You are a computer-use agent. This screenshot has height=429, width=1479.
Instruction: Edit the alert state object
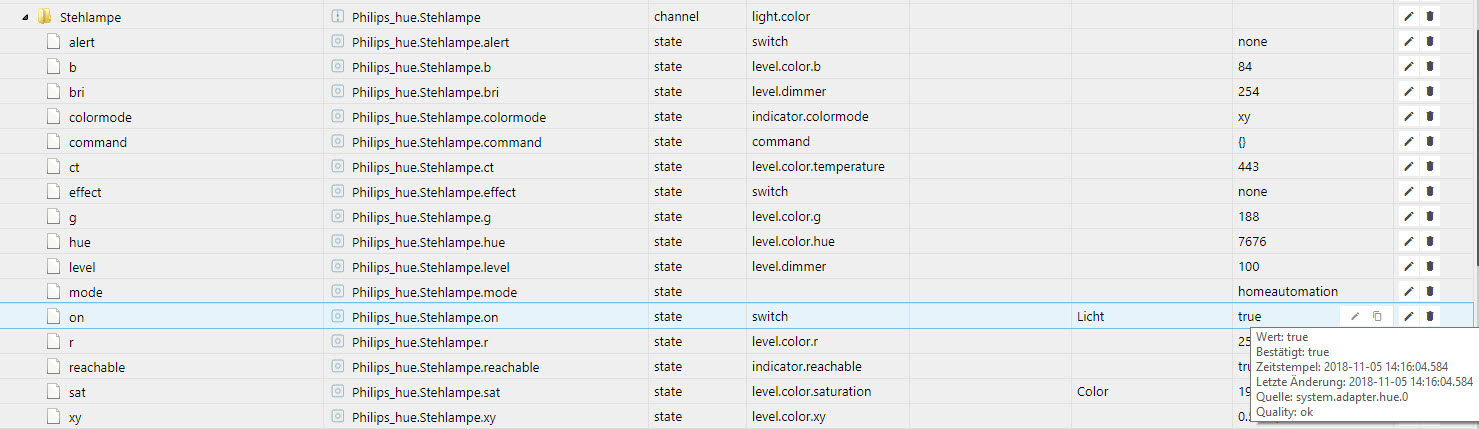(x=1408, y=42)
